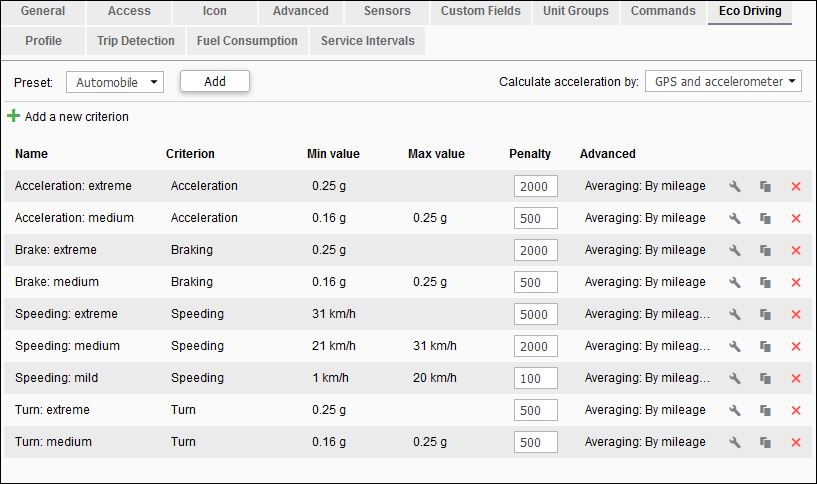Delete the Turn: medium criterion
The height and width of the screenshot is (484, 817).
click(796, 442)
